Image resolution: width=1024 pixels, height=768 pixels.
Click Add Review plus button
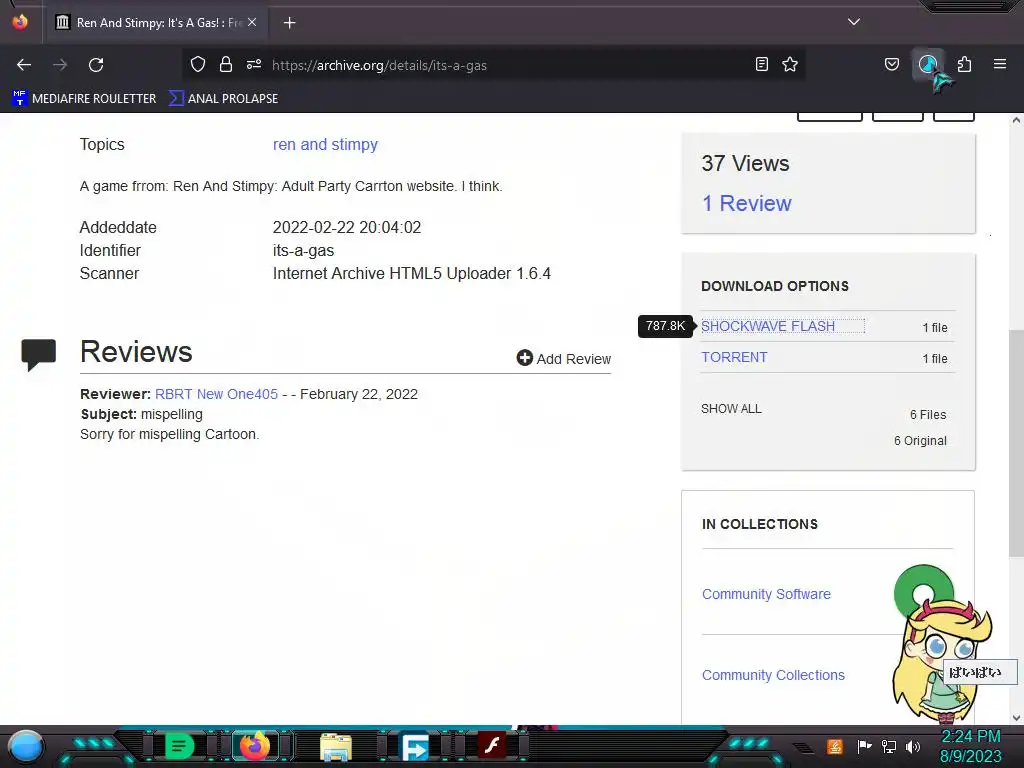564,359
